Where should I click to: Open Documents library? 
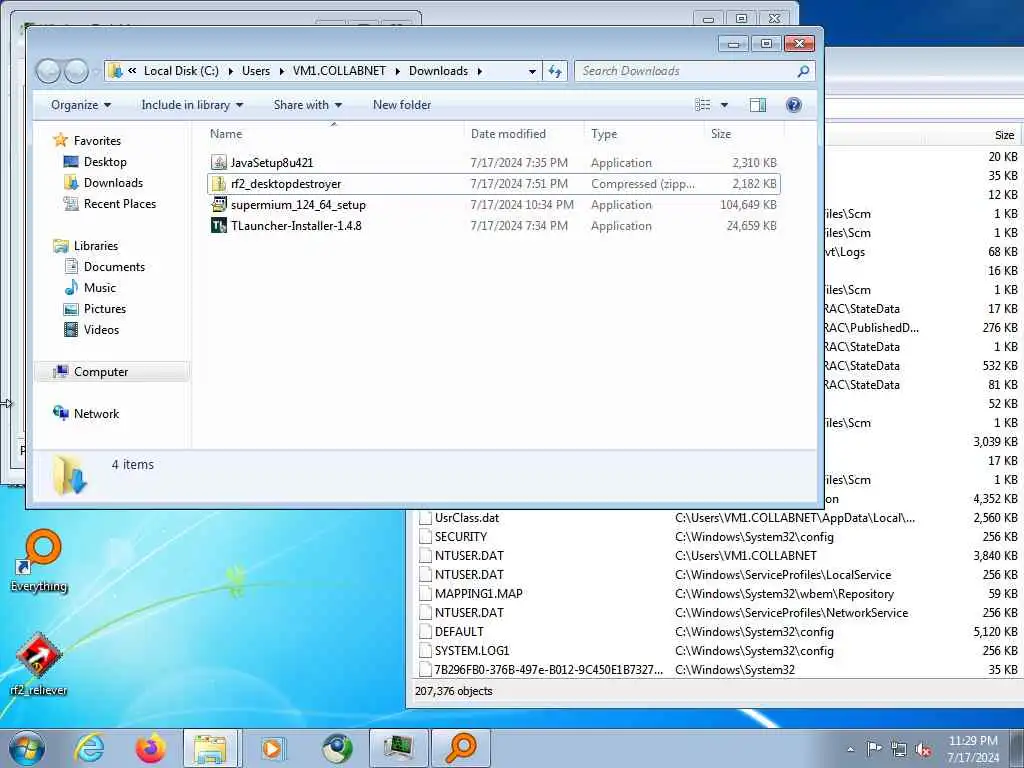[x=114, y=266]
